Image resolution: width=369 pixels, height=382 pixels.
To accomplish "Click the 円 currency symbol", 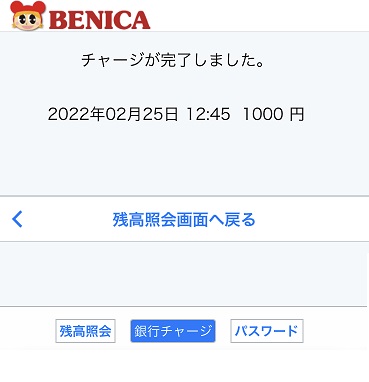I will tap(296, 114).
